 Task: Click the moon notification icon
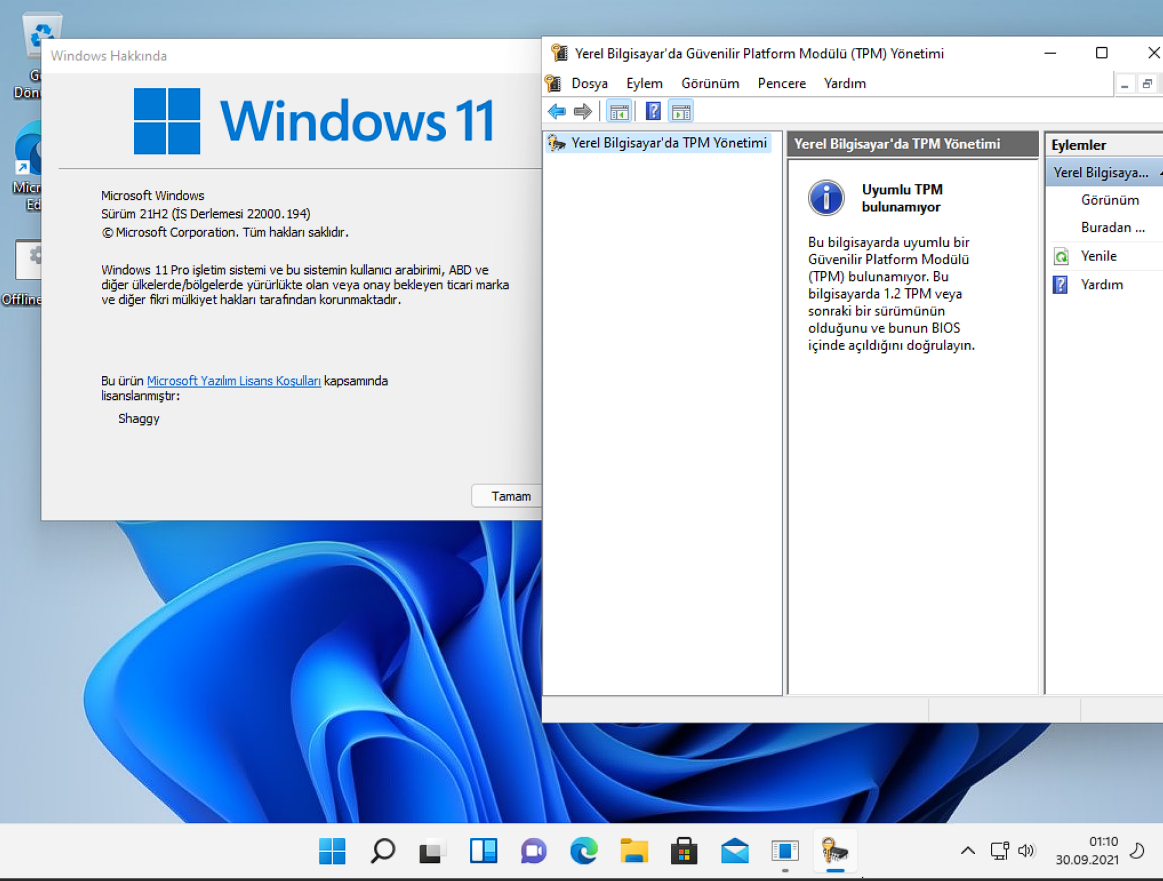(x=1136, y=851)
